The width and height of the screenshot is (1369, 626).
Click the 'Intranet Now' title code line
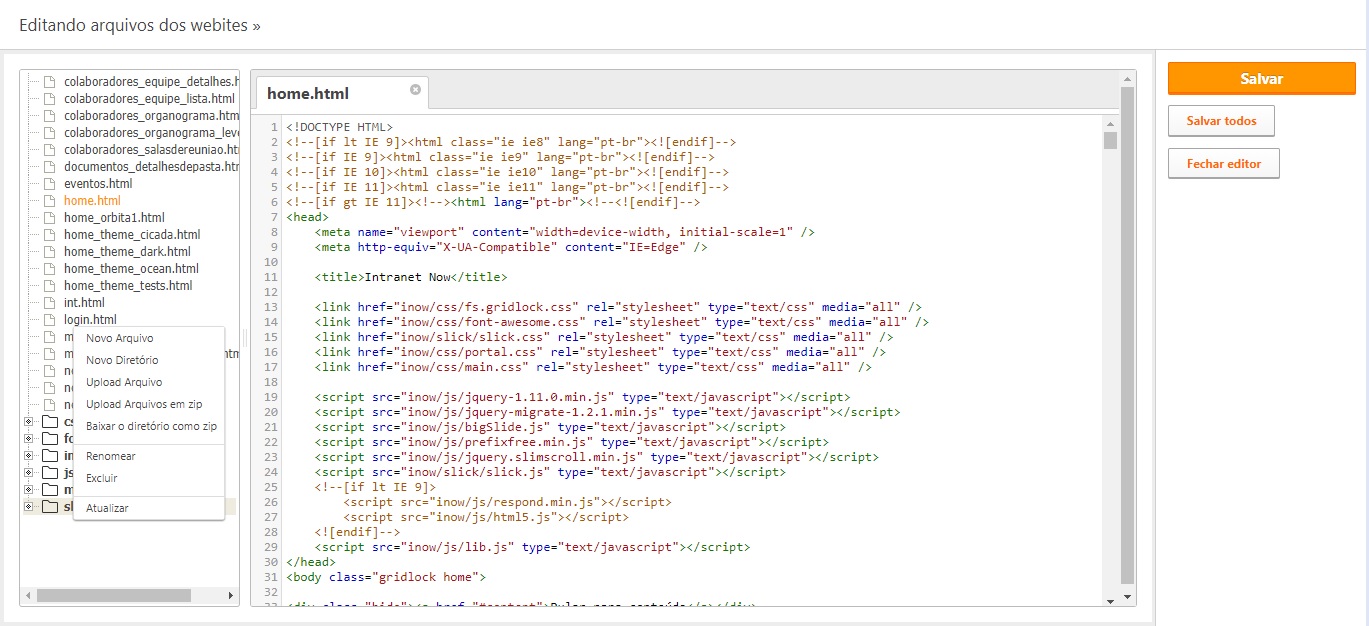coord(410,277)
